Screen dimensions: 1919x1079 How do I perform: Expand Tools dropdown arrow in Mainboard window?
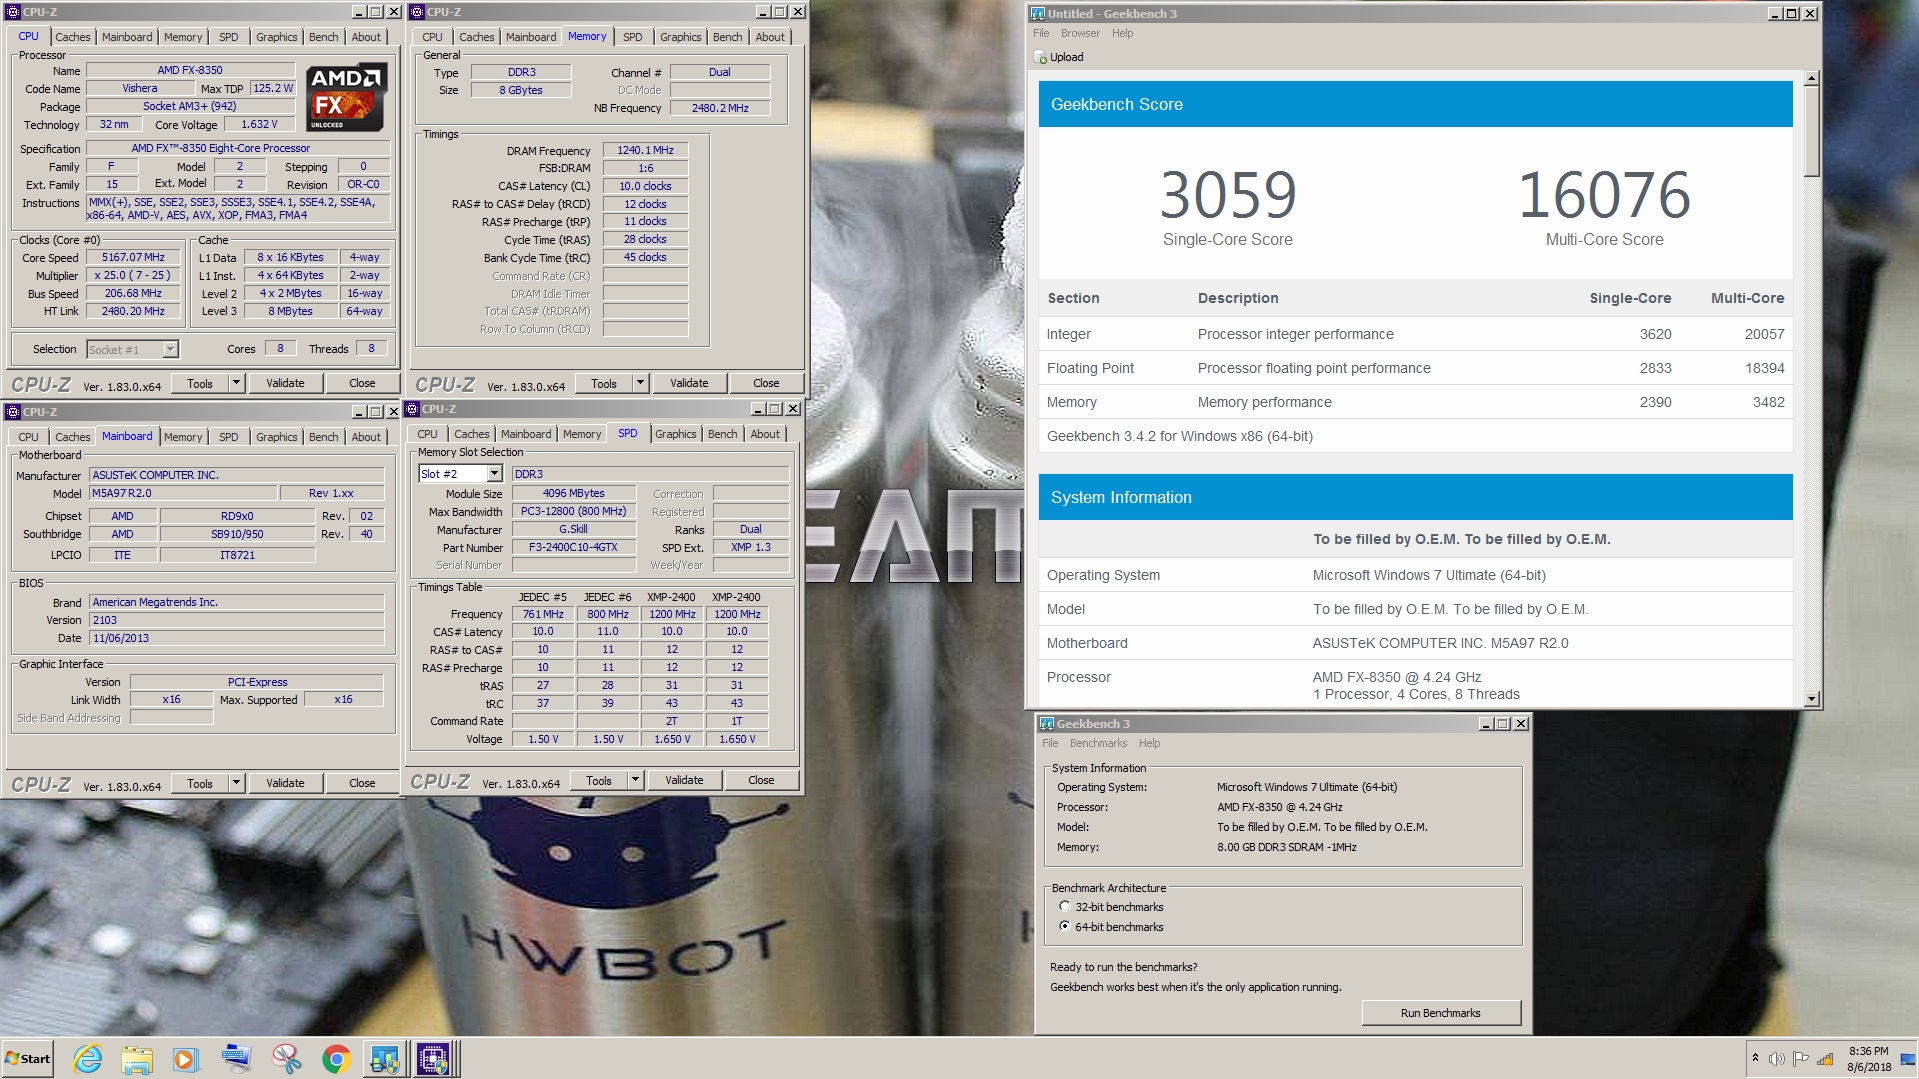pos(236,783)
